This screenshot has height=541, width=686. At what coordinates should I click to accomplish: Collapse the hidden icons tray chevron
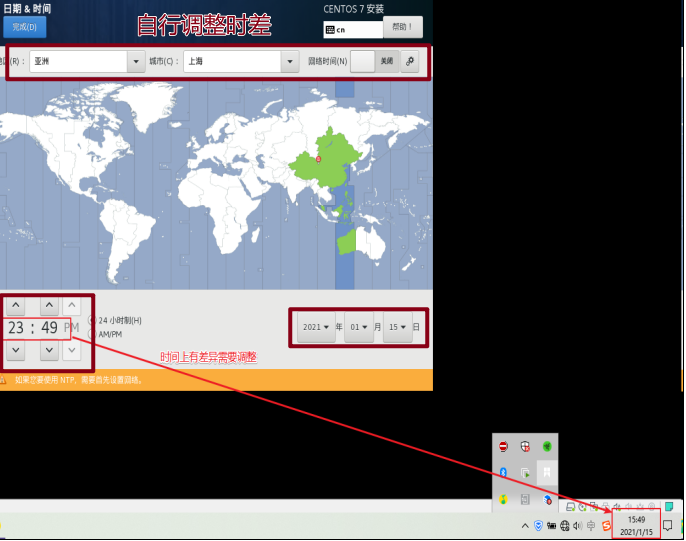pos(525,526)
